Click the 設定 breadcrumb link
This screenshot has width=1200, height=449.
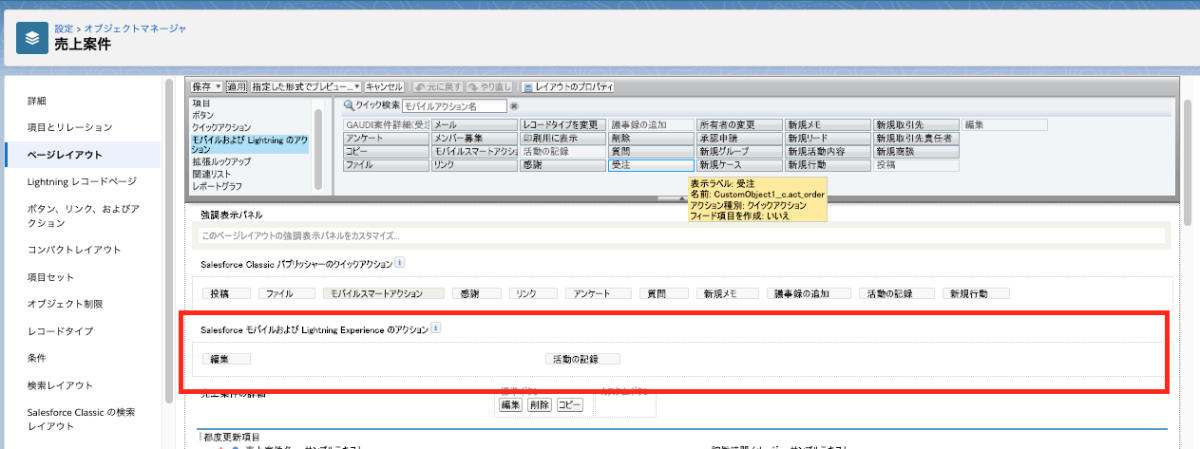(63, 29)
